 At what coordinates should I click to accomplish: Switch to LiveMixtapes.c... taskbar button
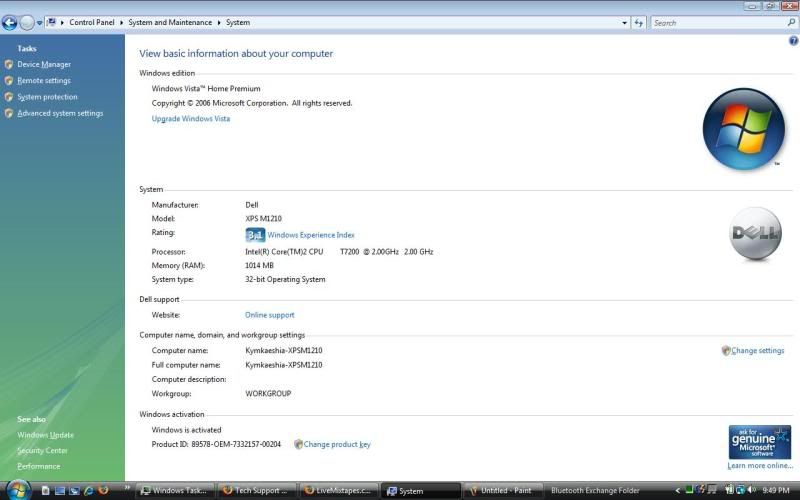(339, 491)
